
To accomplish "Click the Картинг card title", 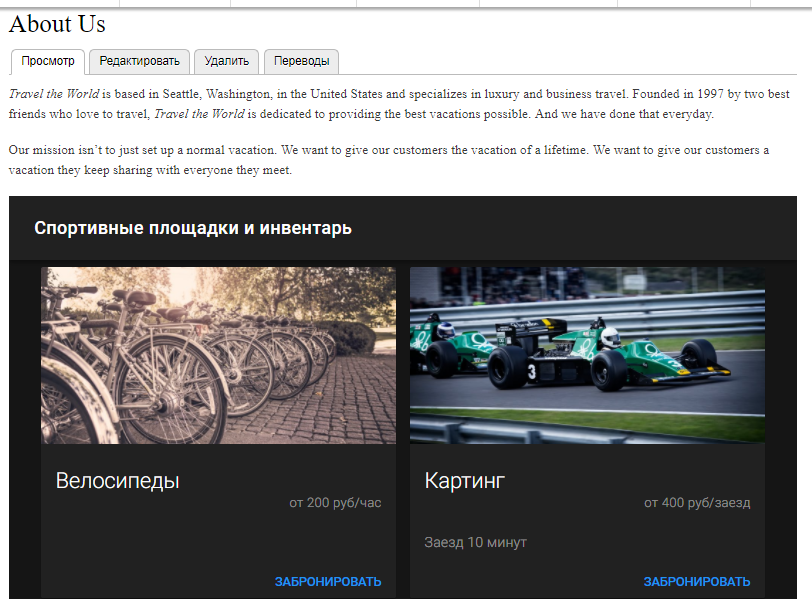I will tap(465, 481).
